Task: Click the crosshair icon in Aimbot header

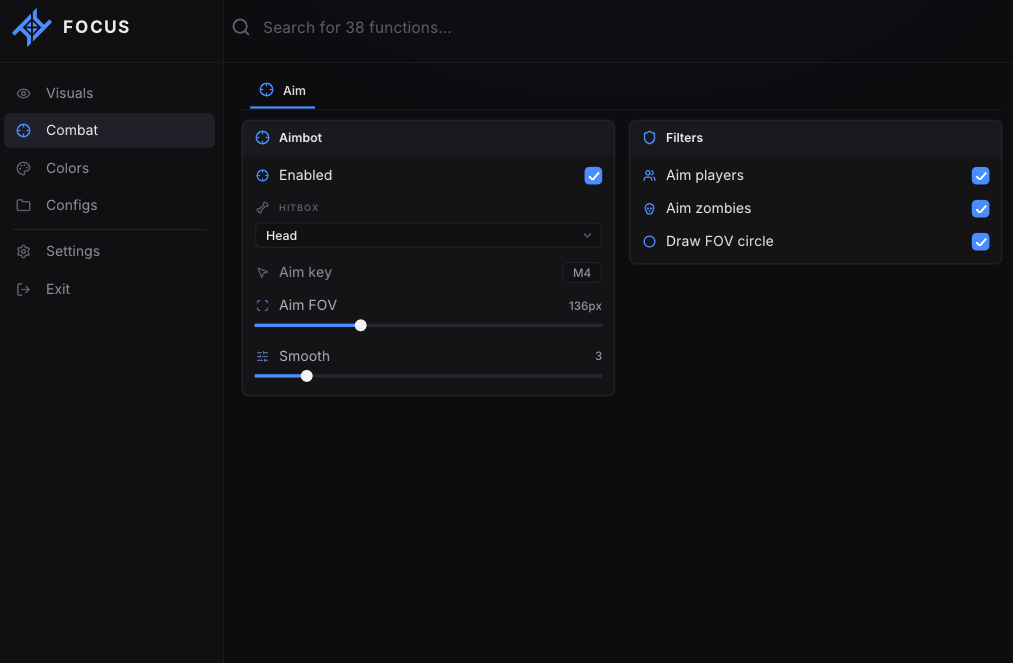Action: (262, 138)
